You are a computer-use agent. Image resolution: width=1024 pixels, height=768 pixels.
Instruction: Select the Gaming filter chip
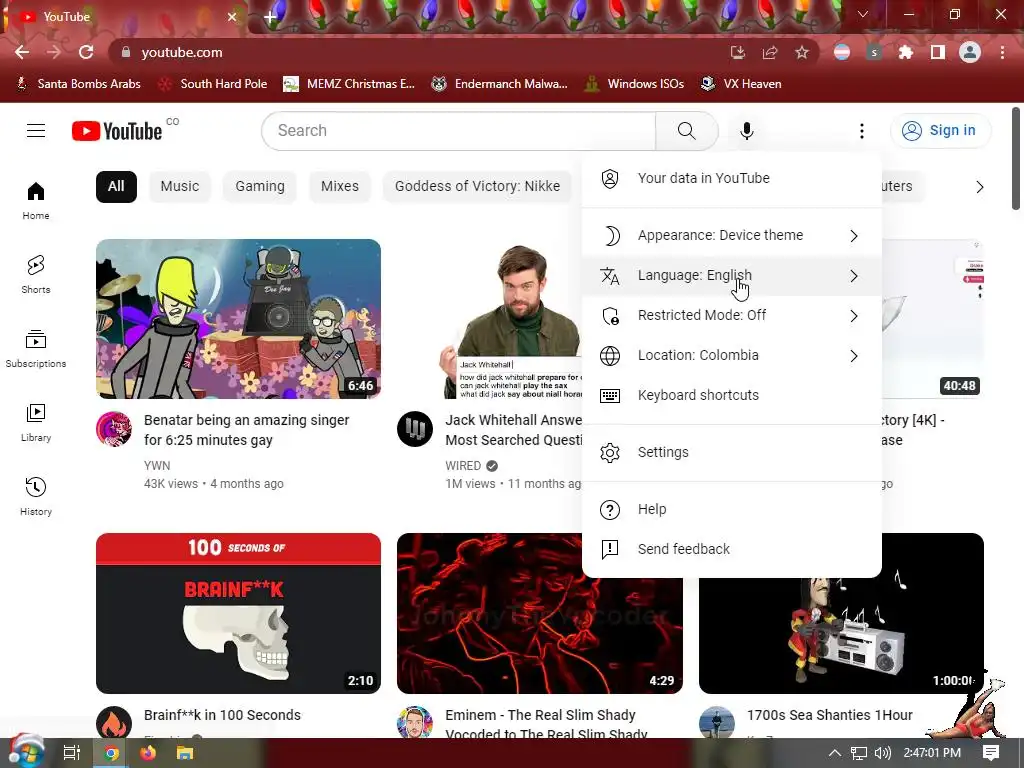click(x=260, y=187)
